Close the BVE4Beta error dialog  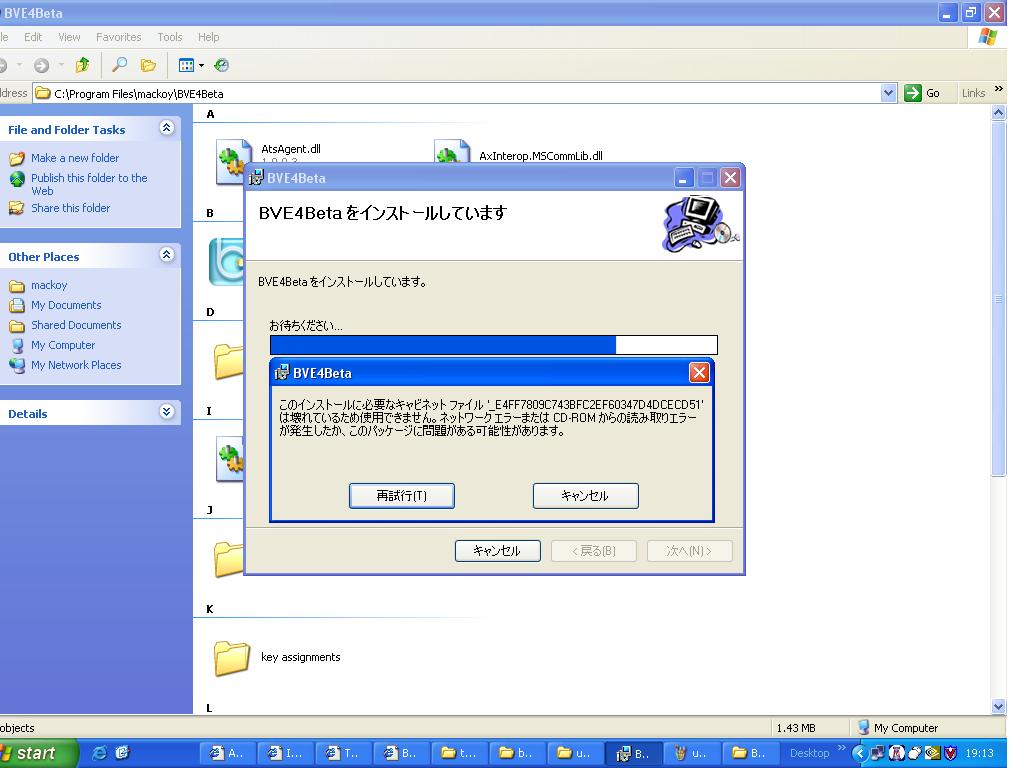pos(699,372)
